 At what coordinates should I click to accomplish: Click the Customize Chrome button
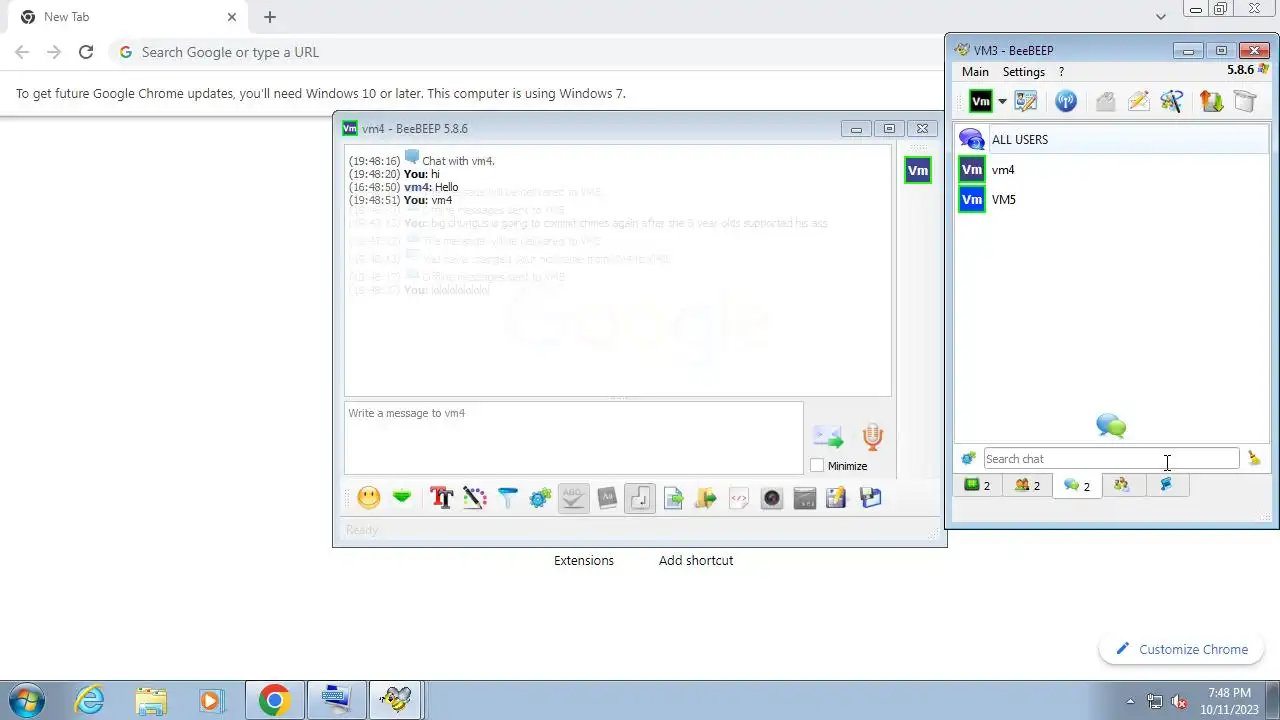(1182, 649)
